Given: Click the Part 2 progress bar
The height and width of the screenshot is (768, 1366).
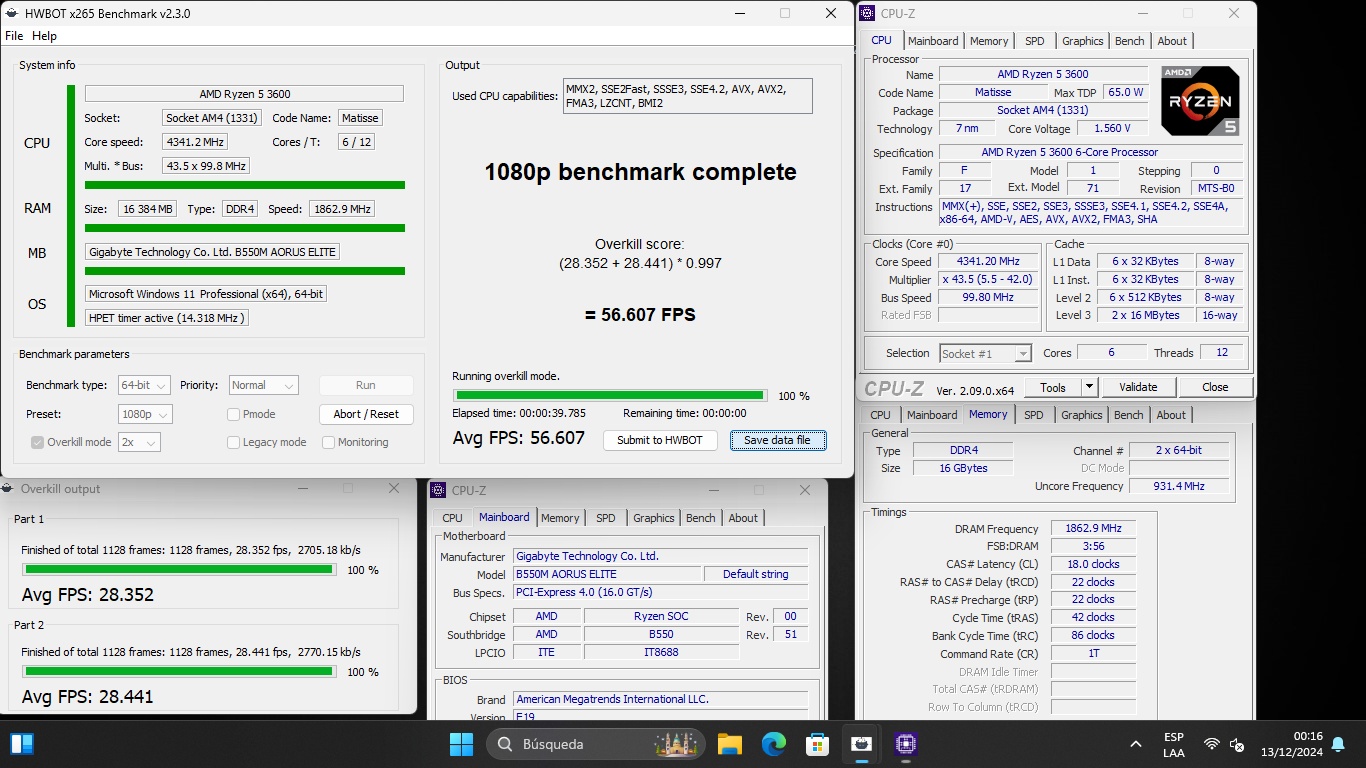Looking at the screenshot, I should 179,671.
